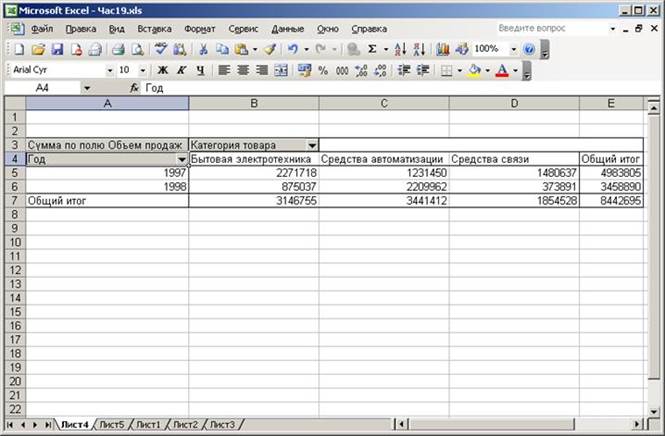Open the 100% zoom dropdown
Image resolution: width=665 pixels, height=436 pixels.
click(514, 50)
